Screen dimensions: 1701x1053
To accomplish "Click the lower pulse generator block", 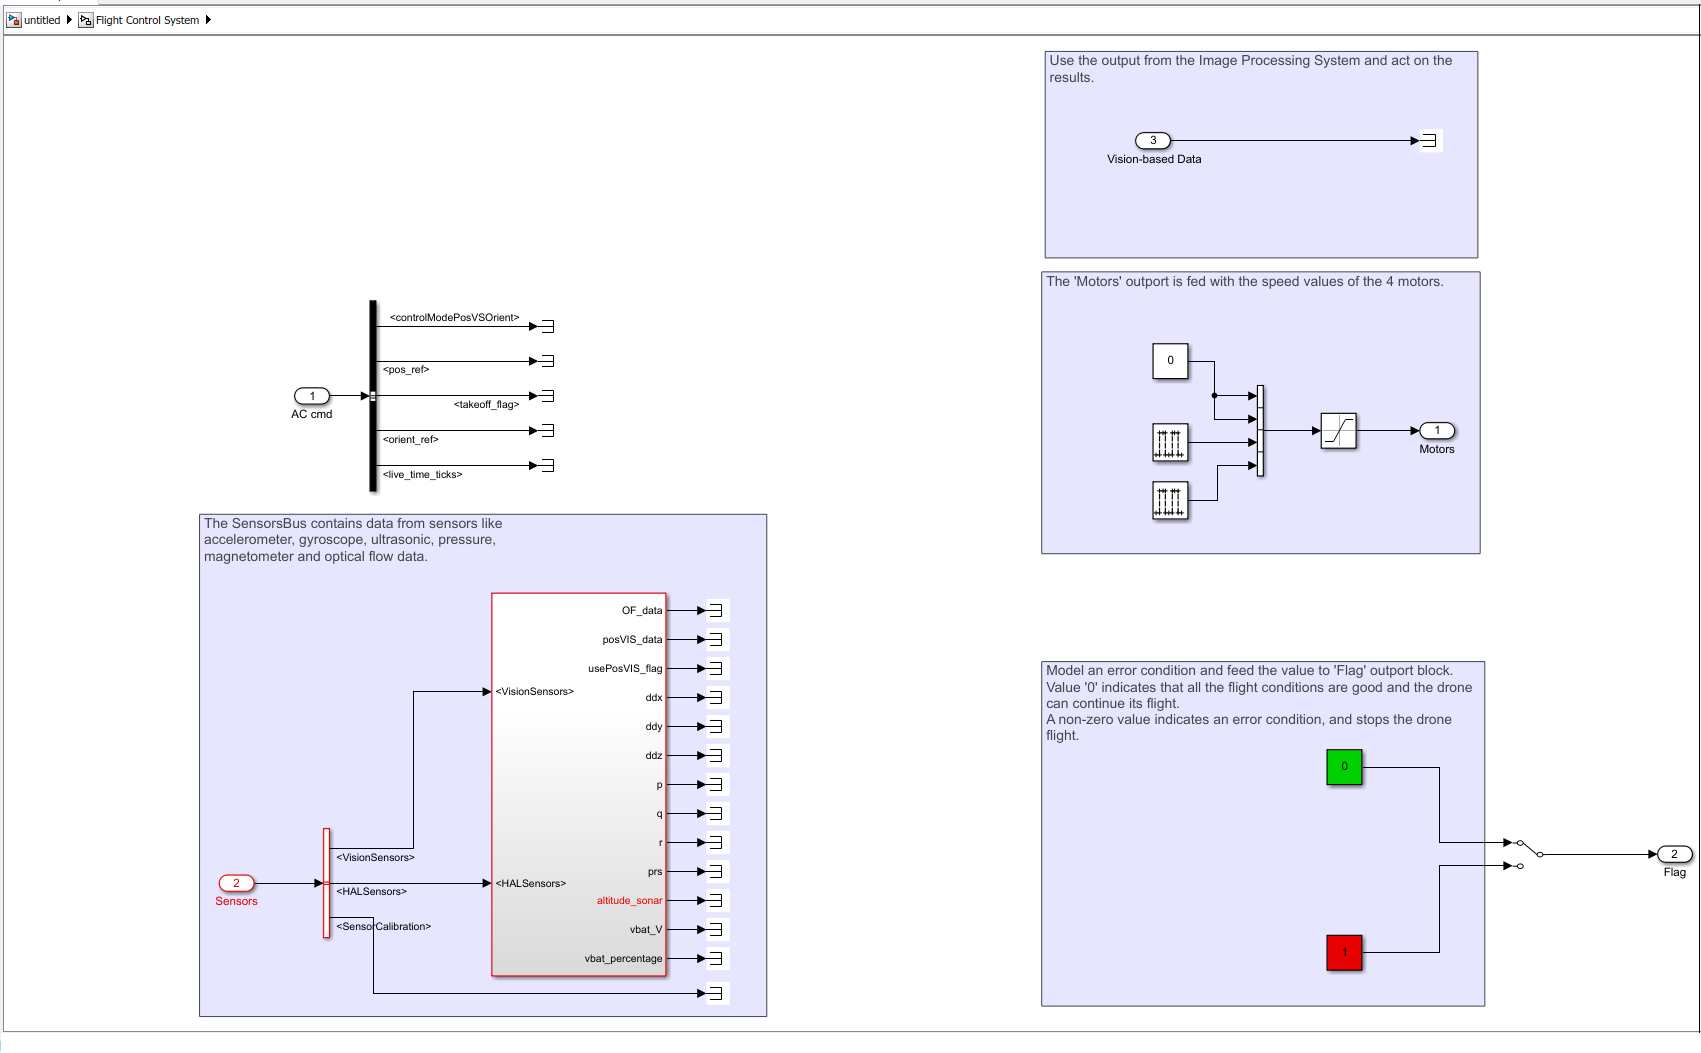I will tap(1170, 500).
